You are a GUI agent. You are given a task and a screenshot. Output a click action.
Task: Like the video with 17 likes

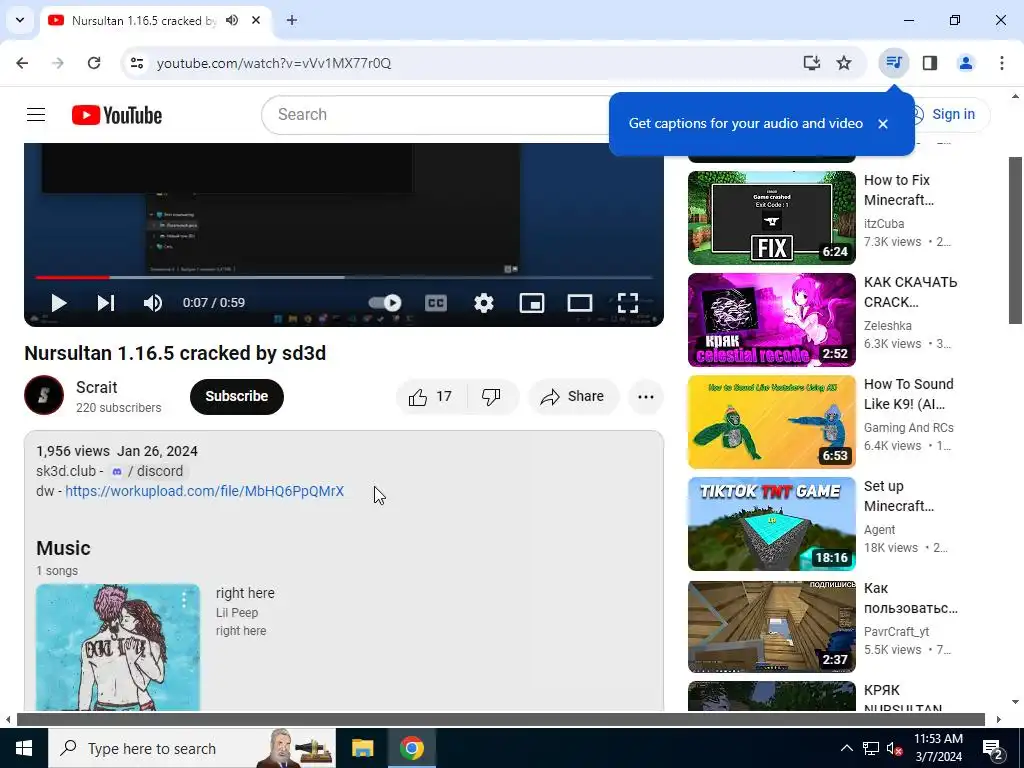click(430, 396)
